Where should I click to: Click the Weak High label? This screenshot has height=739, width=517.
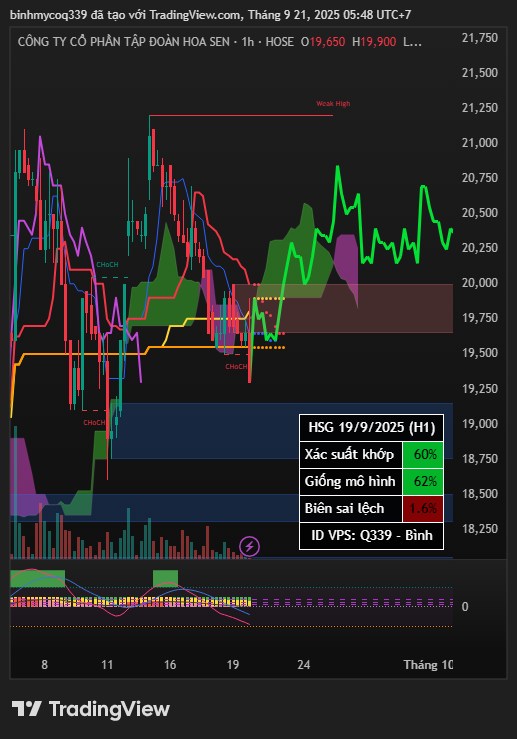(333, 104)
